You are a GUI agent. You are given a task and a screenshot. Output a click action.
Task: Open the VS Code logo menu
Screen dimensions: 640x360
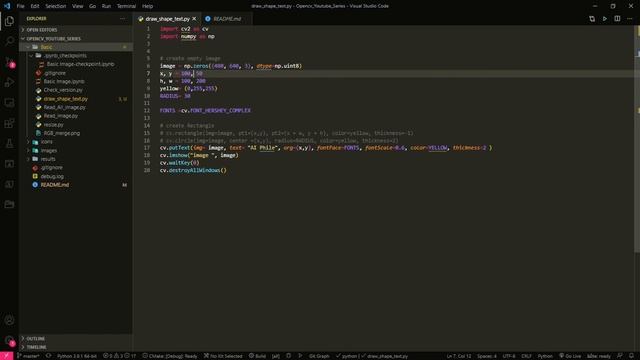7,6
